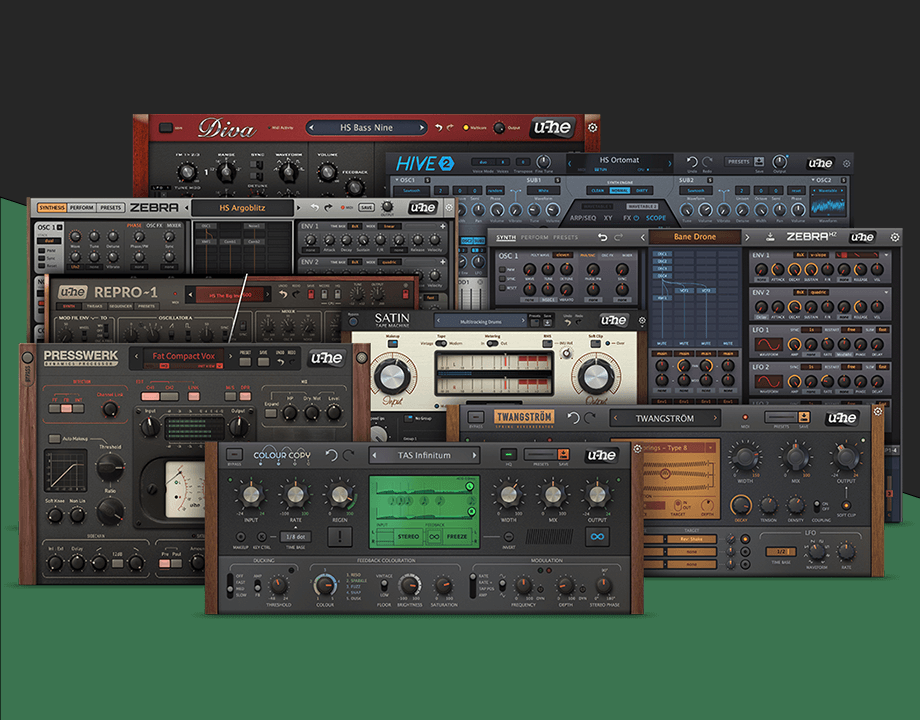The image size is (920, 720).
Task: Click the exclamation mark button in Colour Copy
Action: [340, 536]
